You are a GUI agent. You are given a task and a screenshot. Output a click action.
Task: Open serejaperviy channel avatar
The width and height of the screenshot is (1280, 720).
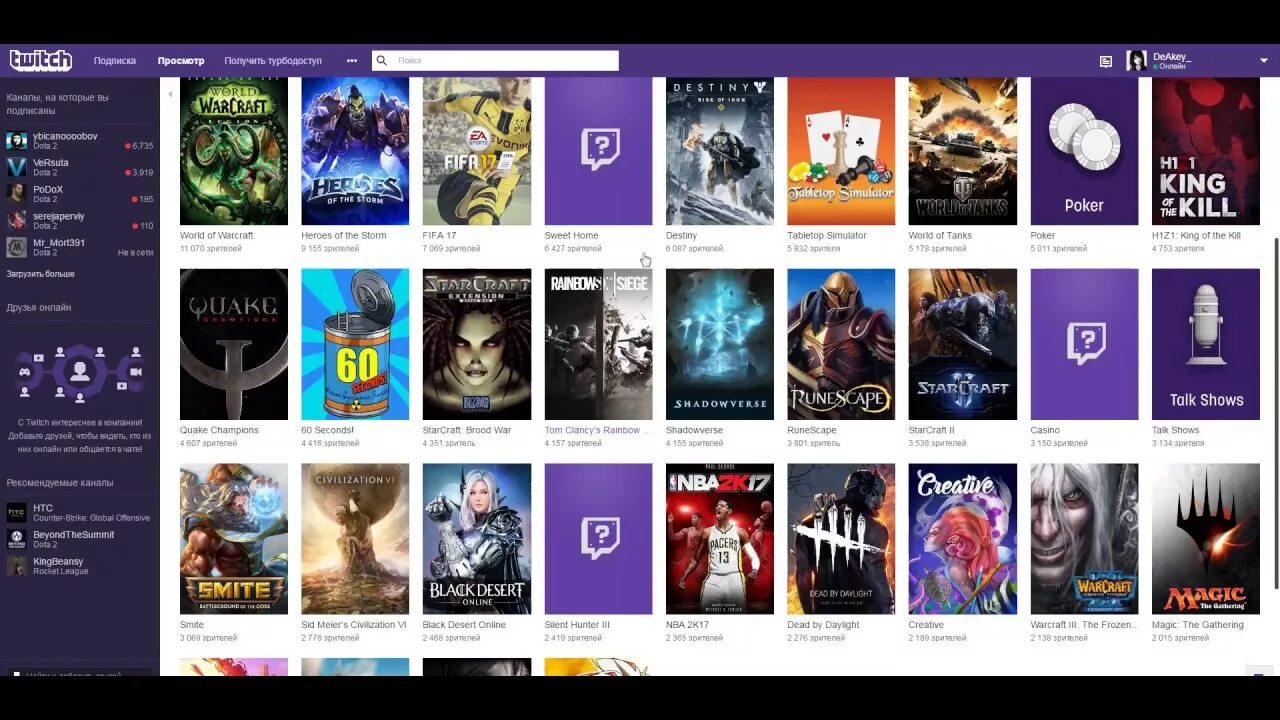[x=17, y=220]
